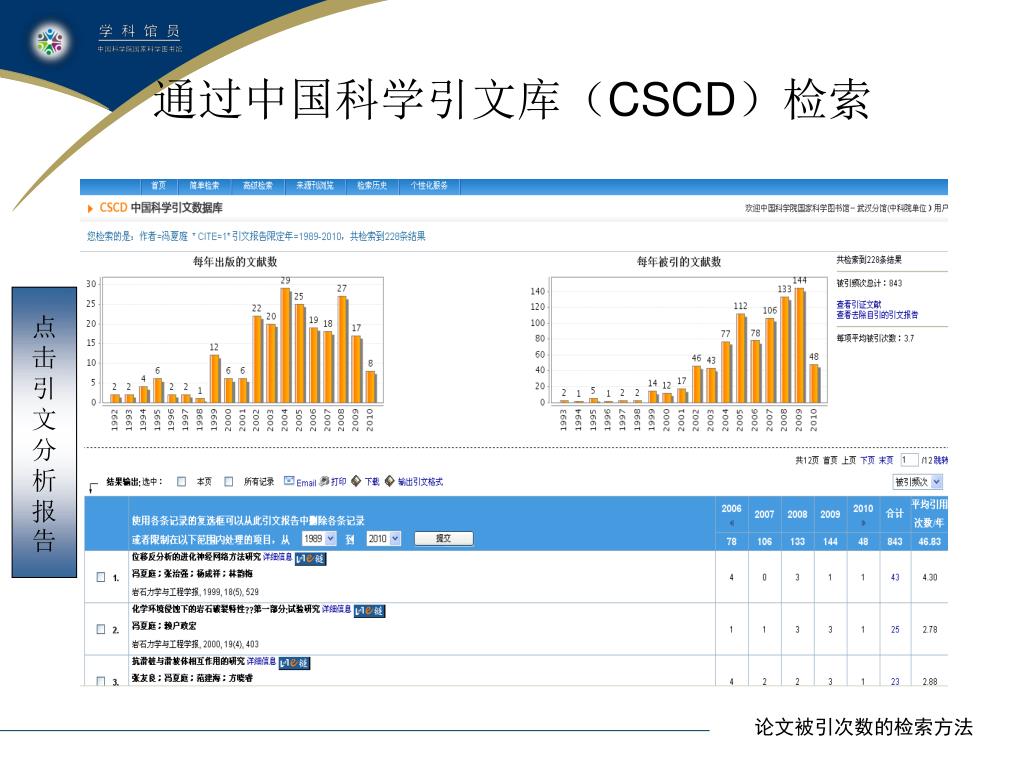Click the 2004 bar labeled 29
This screenshot has width=1024, height=768.
[x=285, y=345]
